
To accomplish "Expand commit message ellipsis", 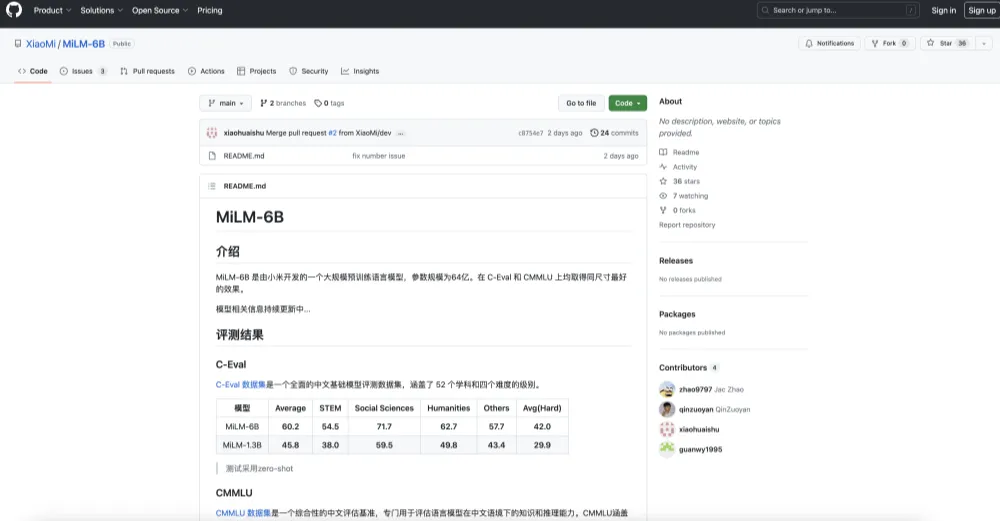I will coord(401,133).
